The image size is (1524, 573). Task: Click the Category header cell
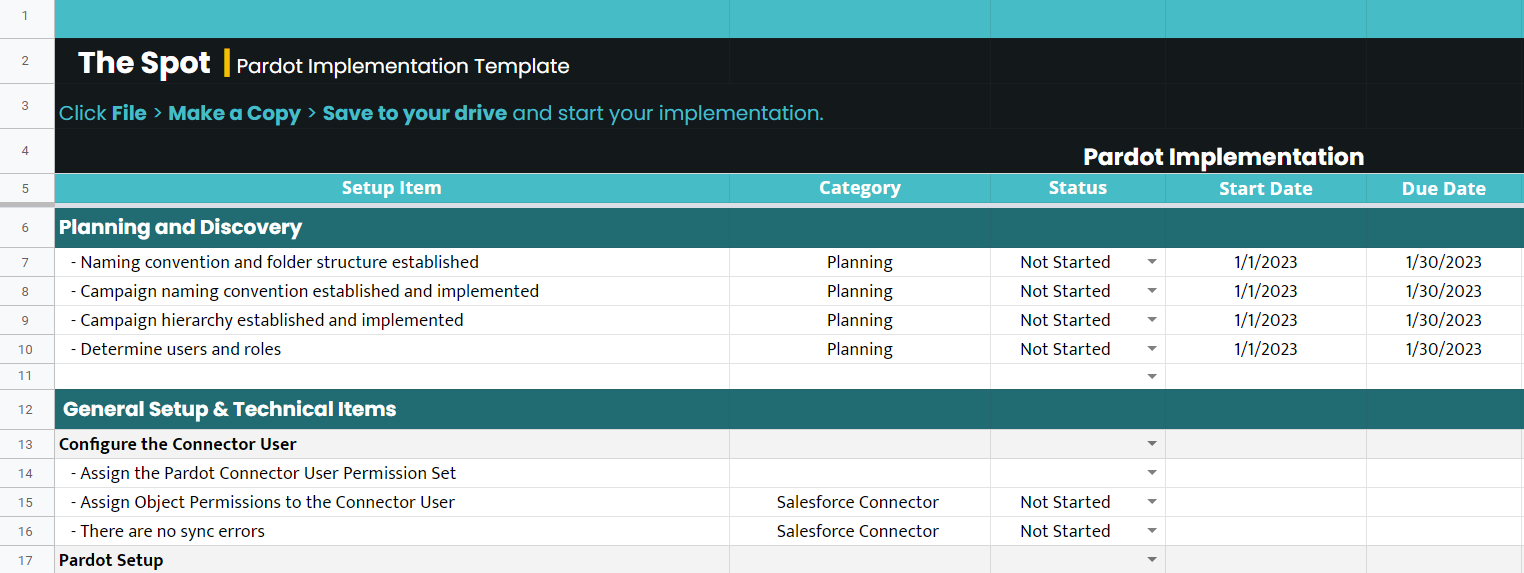pyautogui.click(x=859, y=188)
